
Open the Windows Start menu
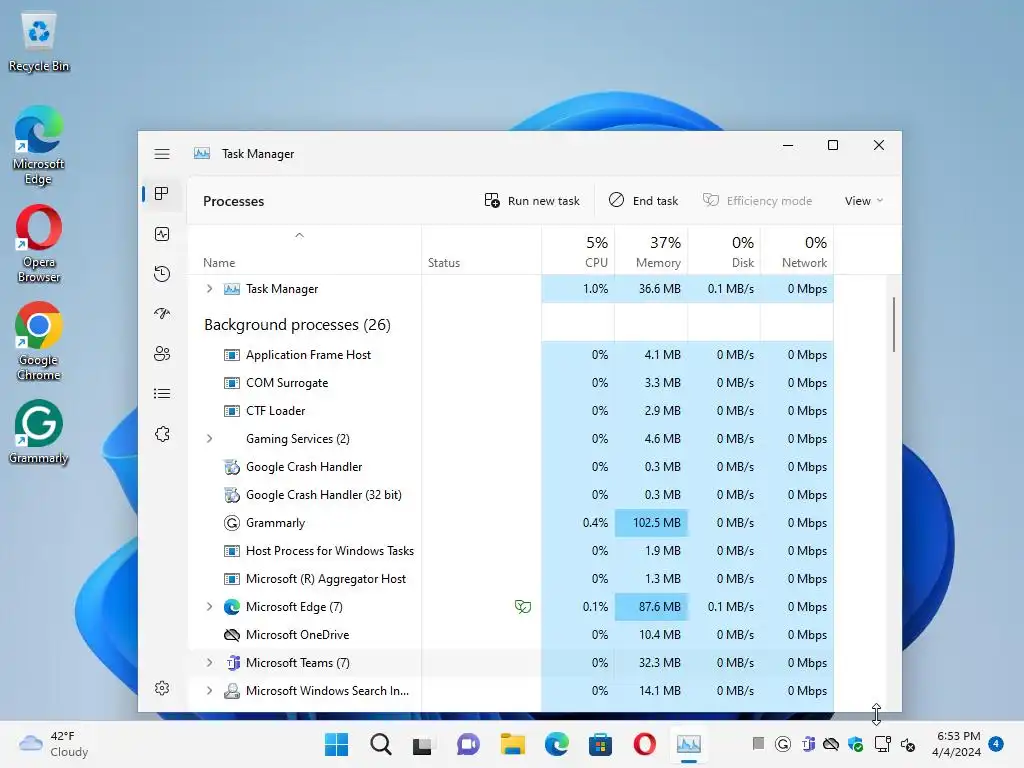coord(336,744)
